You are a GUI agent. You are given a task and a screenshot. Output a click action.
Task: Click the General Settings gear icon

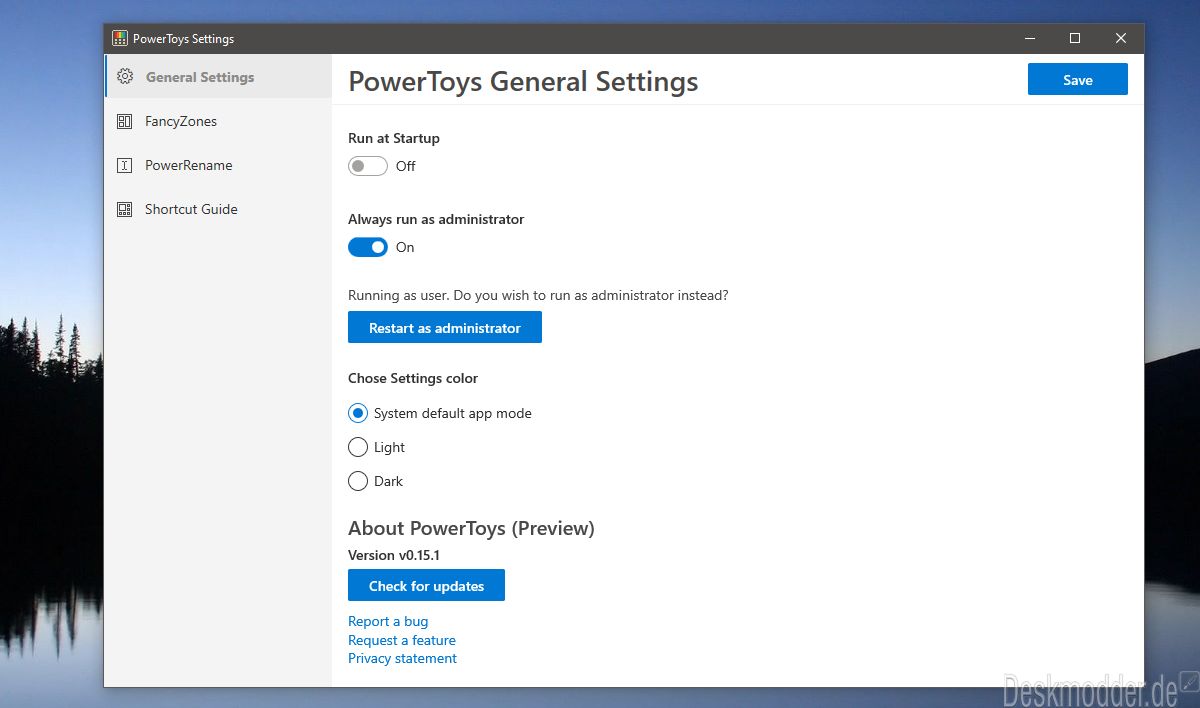click(x=125, y=77)
